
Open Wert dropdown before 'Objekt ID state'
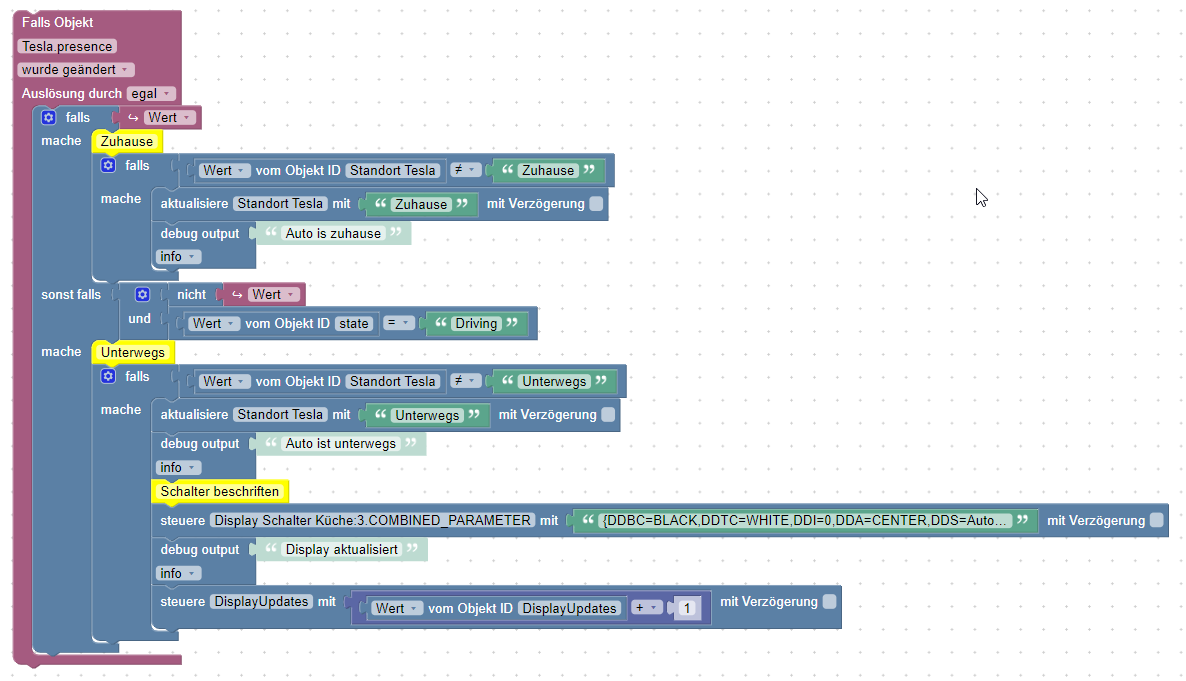click(214, 323)
